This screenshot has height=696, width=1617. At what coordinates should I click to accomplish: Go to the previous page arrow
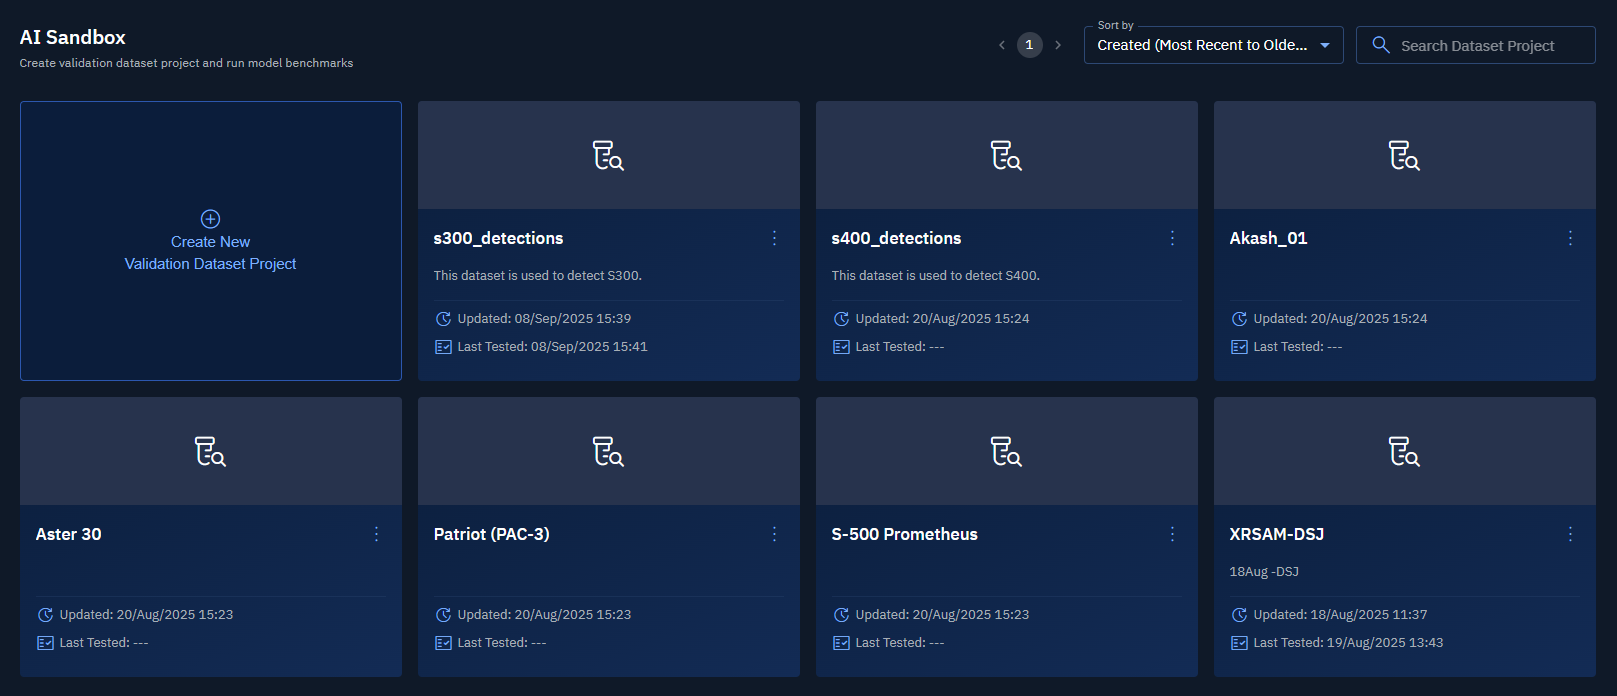1002,45
